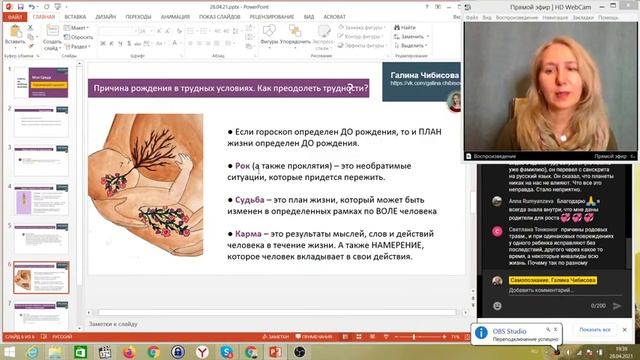Switch to the ДИЗАЙН ribbon tab
640x360 pixels.
click(x=106, y=17)
